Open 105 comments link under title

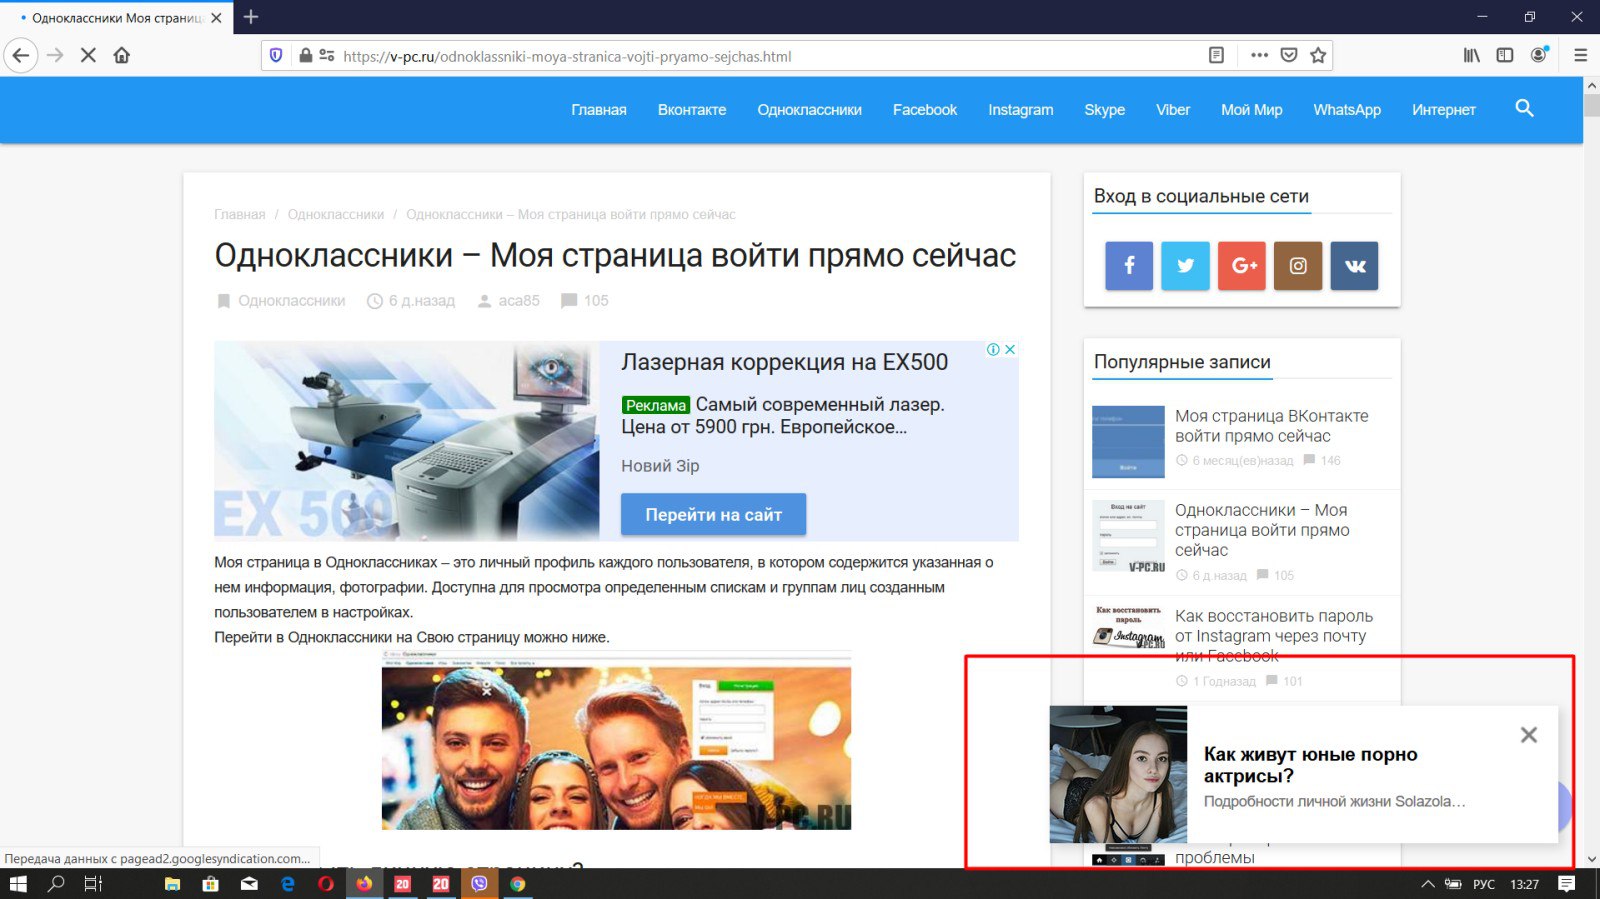click(x=596, y=300)
